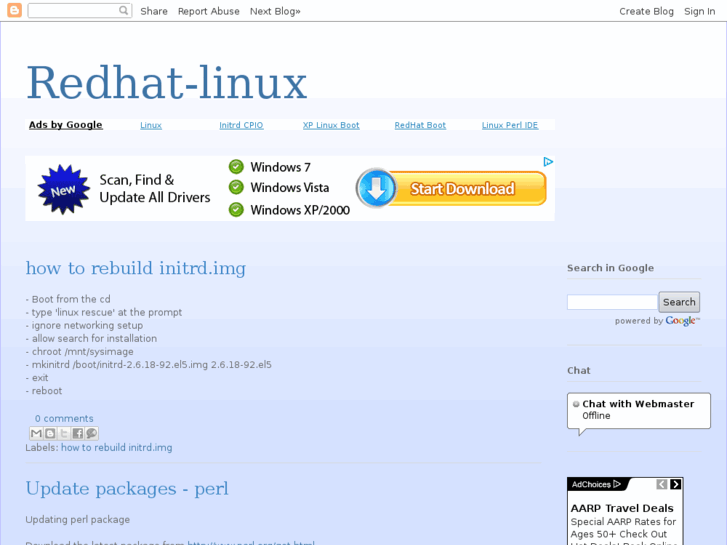Open the Initrd CPIO ad link
Screen dimensions: 727x545
241,125
